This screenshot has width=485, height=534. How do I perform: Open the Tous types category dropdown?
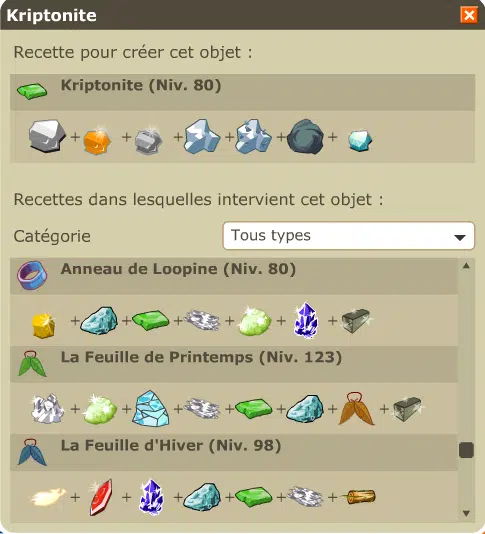[348, 236]
